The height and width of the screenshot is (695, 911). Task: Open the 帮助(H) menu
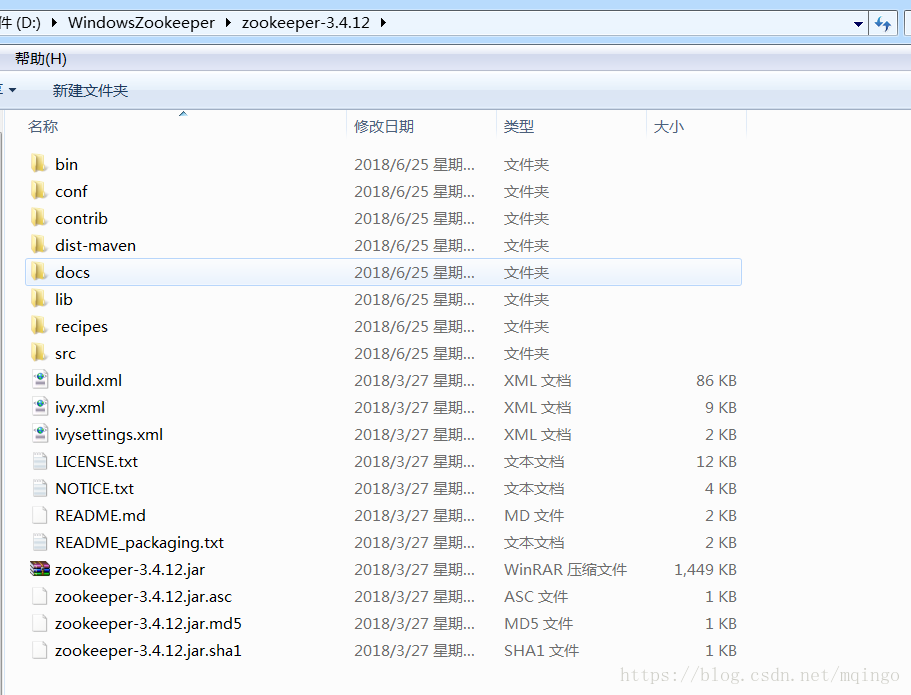click(41, 59)
